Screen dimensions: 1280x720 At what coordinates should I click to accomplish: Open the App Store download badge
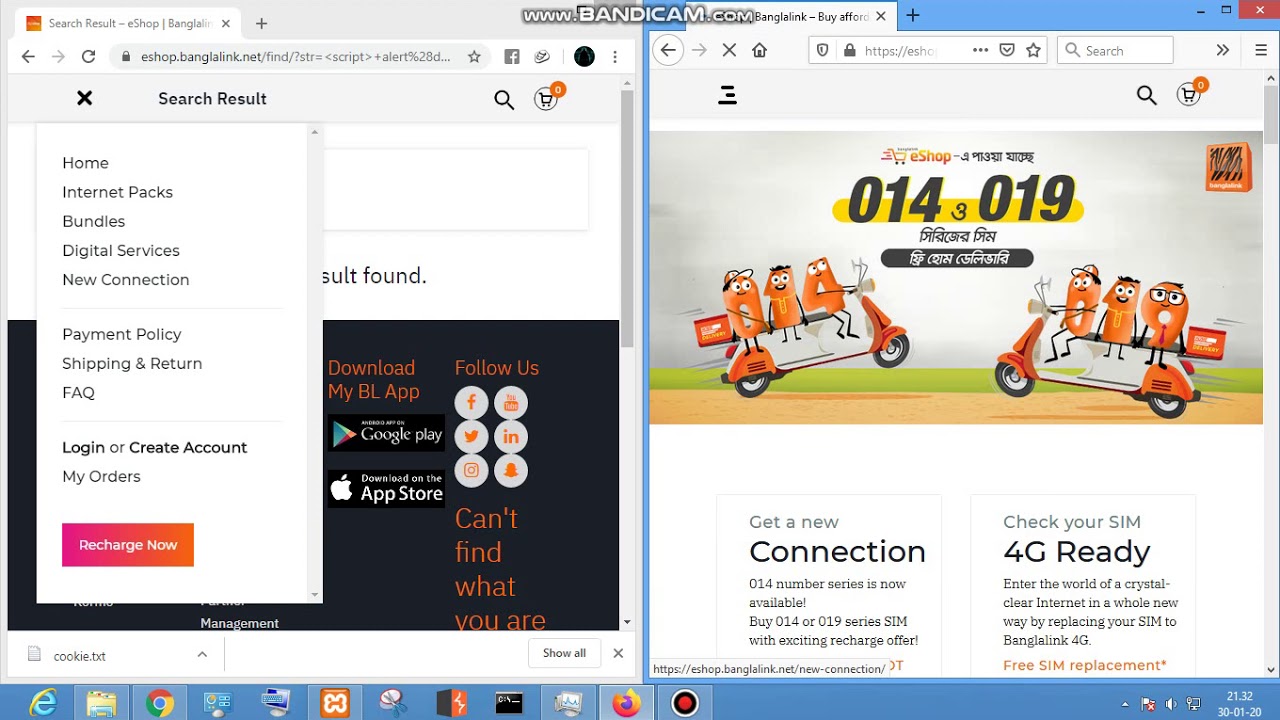click(x=386, y=488)
